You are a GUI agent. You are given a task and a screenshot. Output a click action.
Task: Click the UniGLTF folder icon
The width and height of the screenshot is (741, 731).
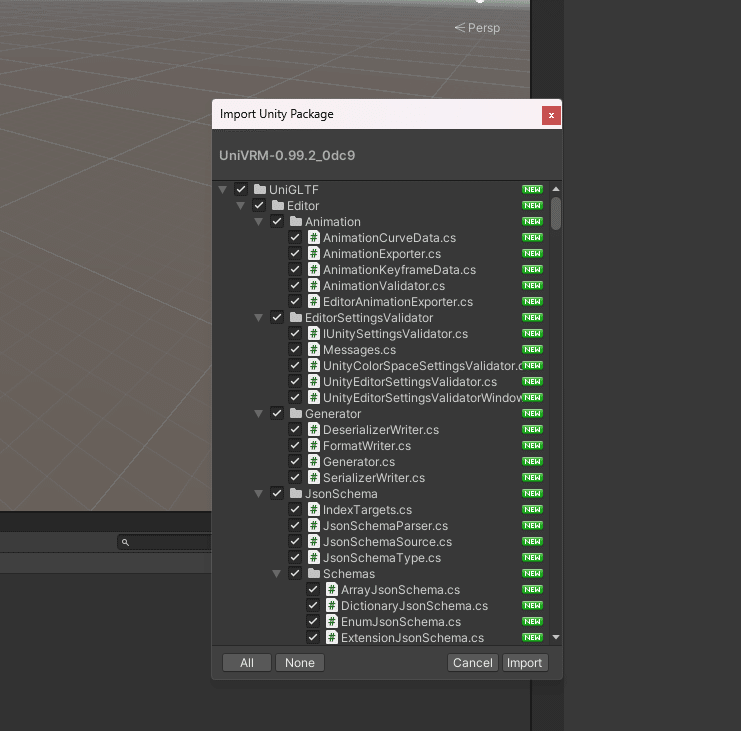[x=259, y=189]
